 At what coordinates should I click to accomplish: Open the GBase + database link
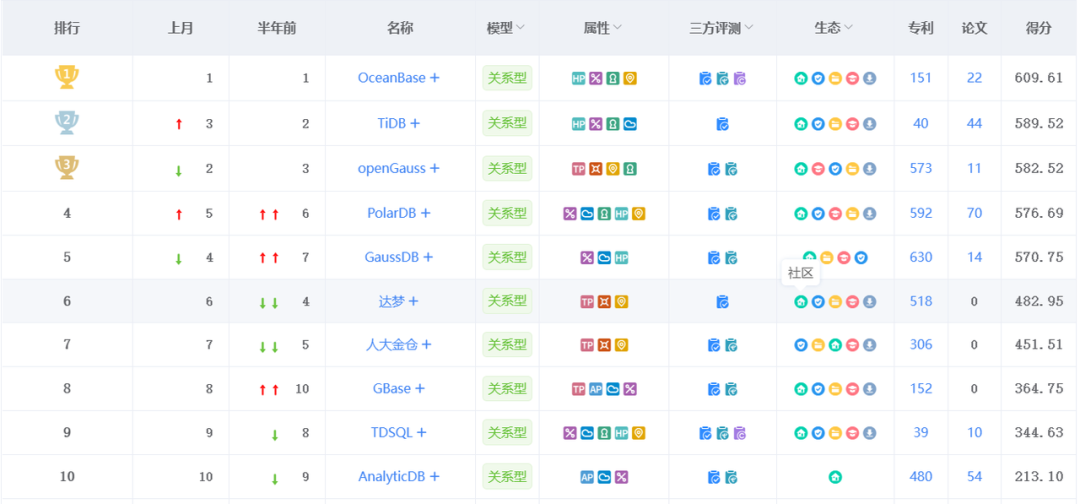pos(398,388)
